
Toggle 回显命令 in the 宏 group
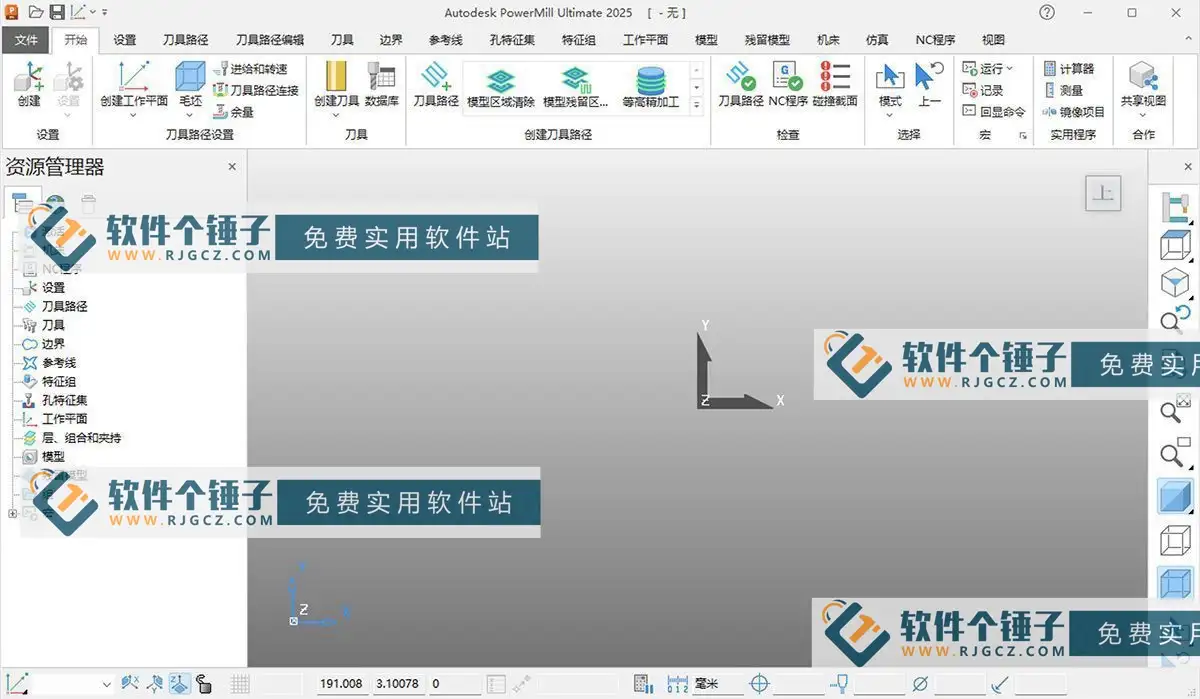pyautogui.click(x=993, y=112)
